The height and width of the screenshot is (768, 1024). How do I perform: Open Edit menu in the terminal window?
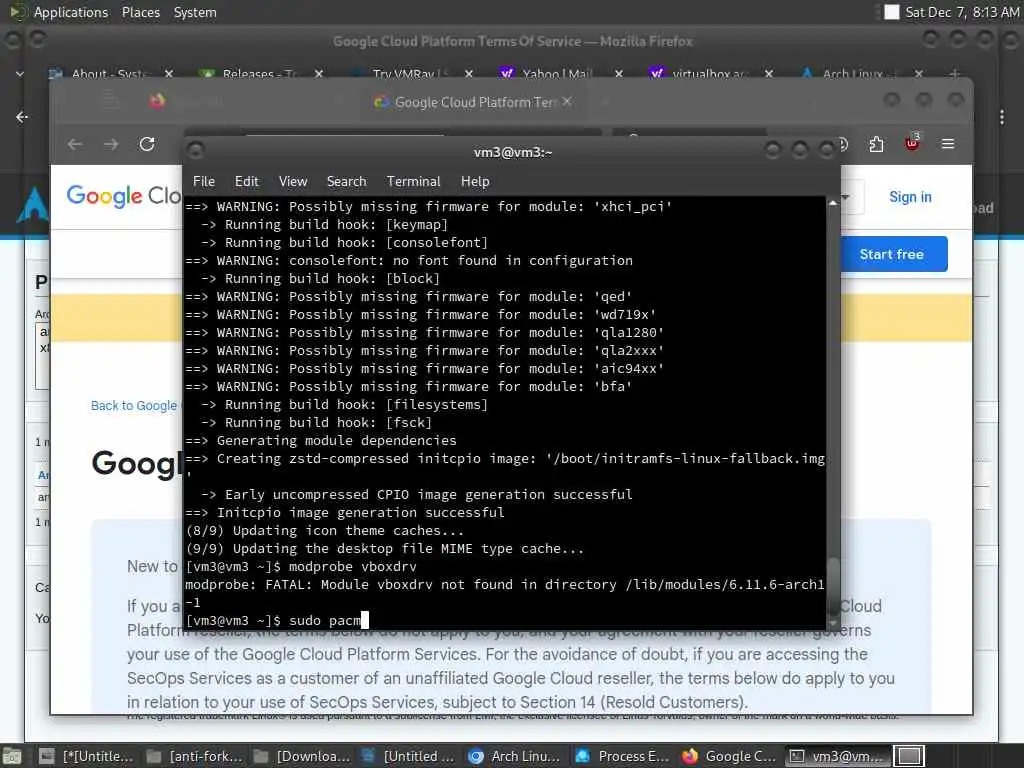[x=246, y=182]
